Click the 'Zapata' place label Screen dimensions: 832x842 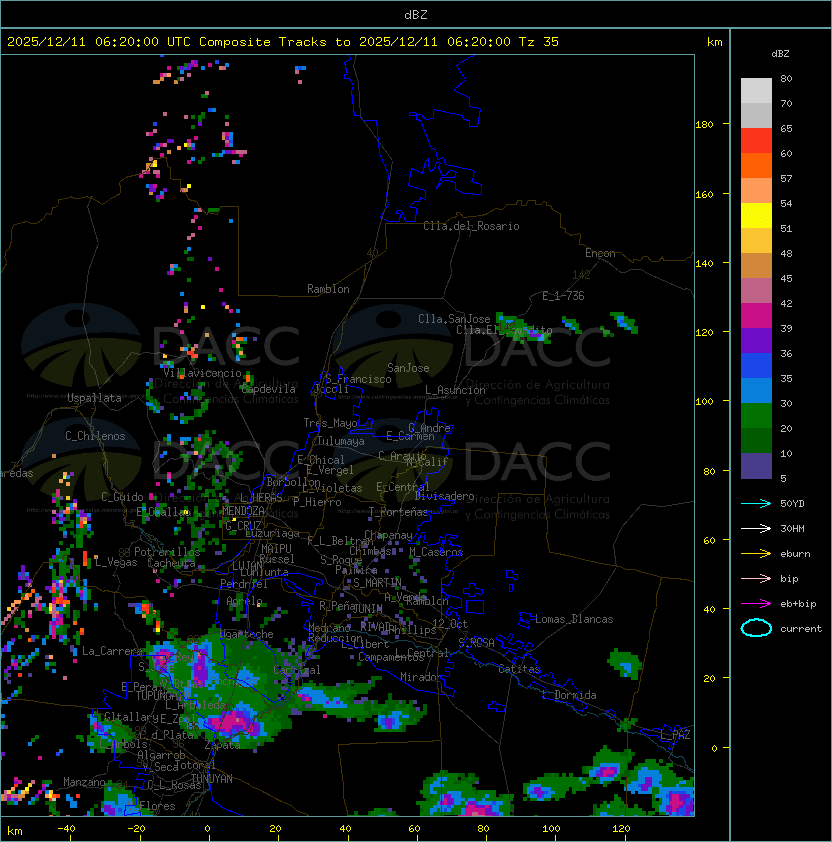click(222, 745)
